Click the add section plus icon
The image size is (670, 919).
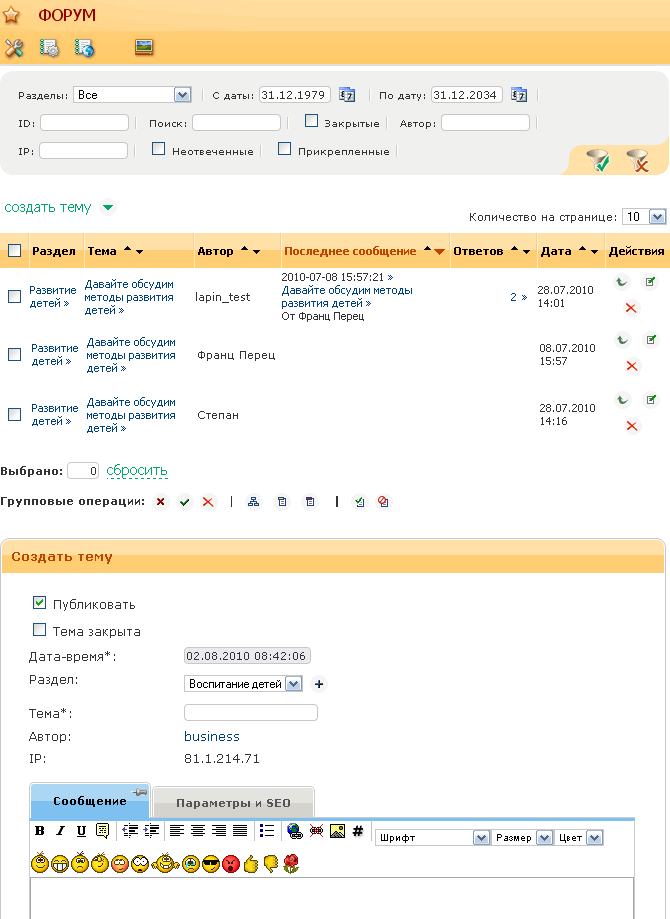319,684
